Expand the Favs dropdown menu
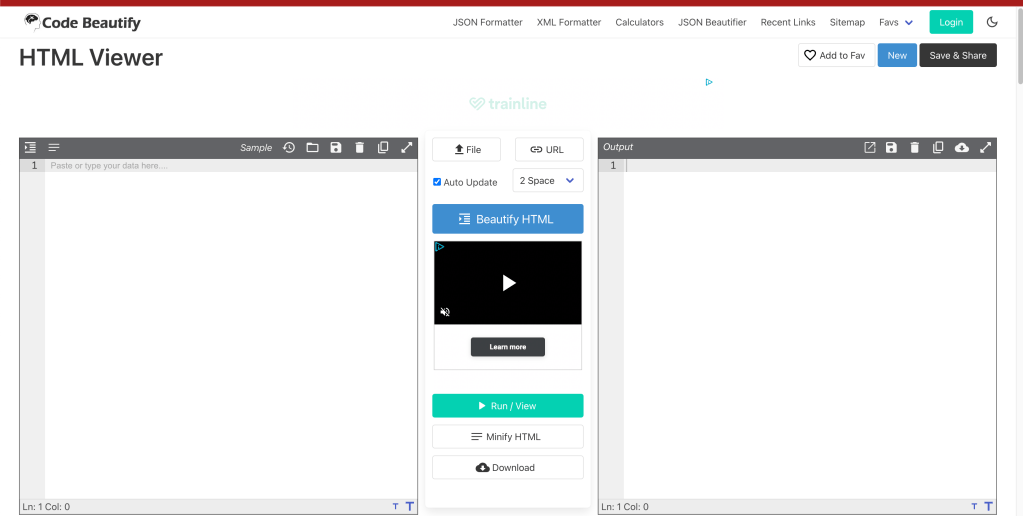Image resolution: width=1023 pixels, height=516 pixels. [x=896, y=22]
